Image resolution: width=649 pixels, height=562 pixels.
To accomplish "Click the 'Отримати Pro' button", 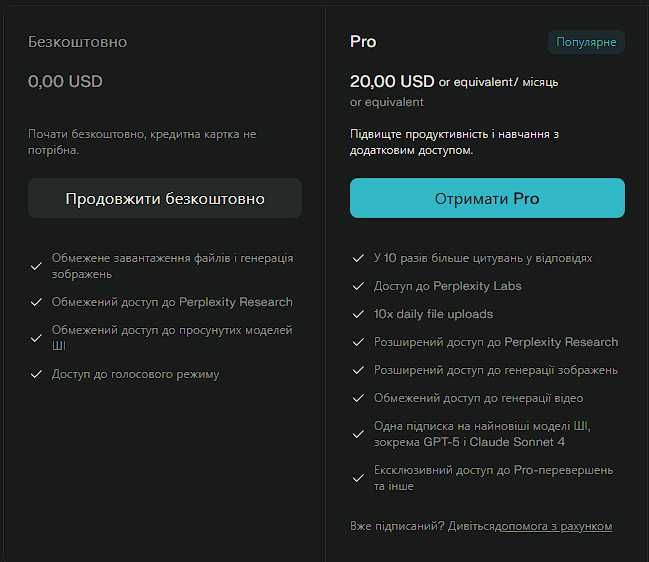I will pos(487,198).
